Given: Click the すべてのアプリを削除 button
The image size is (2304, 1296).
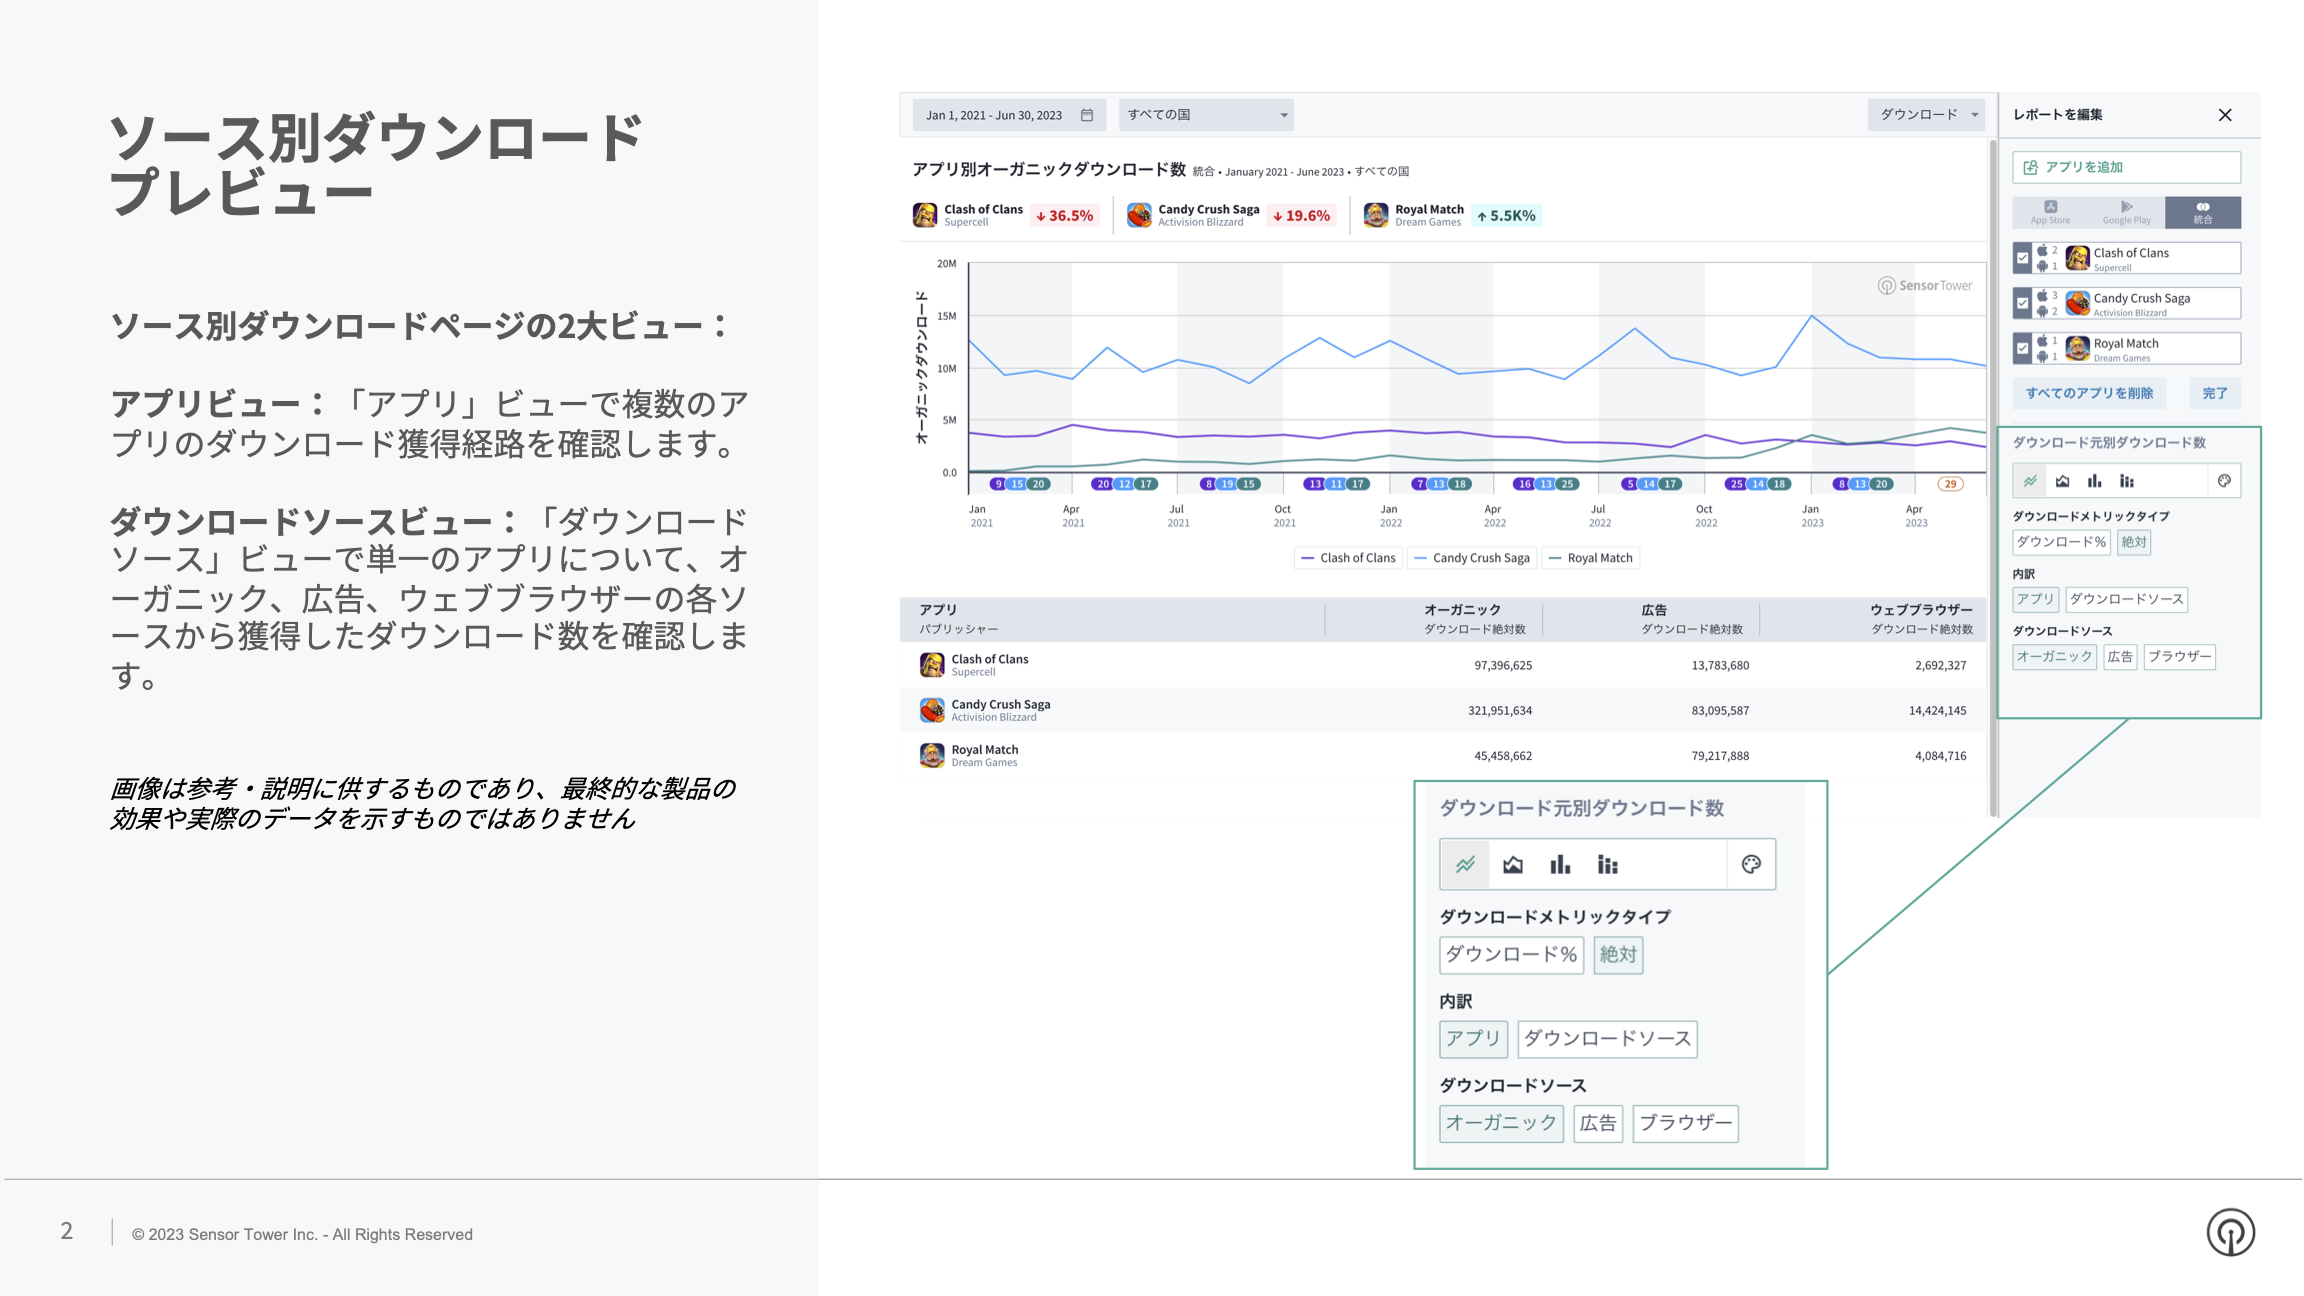Looking at the screenshot, I should (x=2089, y=393).
